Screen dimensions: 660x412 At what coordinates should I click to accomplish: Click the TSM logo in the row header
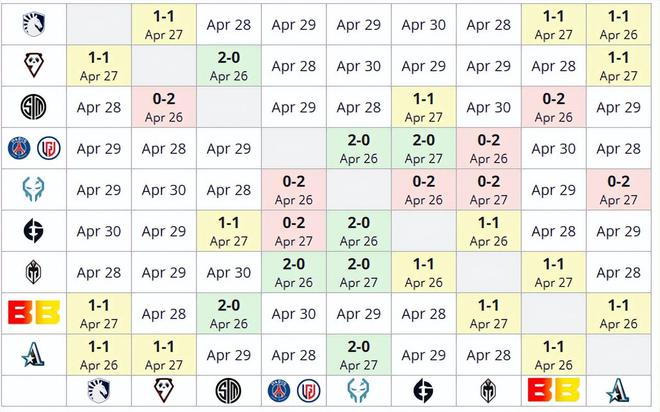pos(34,106)
